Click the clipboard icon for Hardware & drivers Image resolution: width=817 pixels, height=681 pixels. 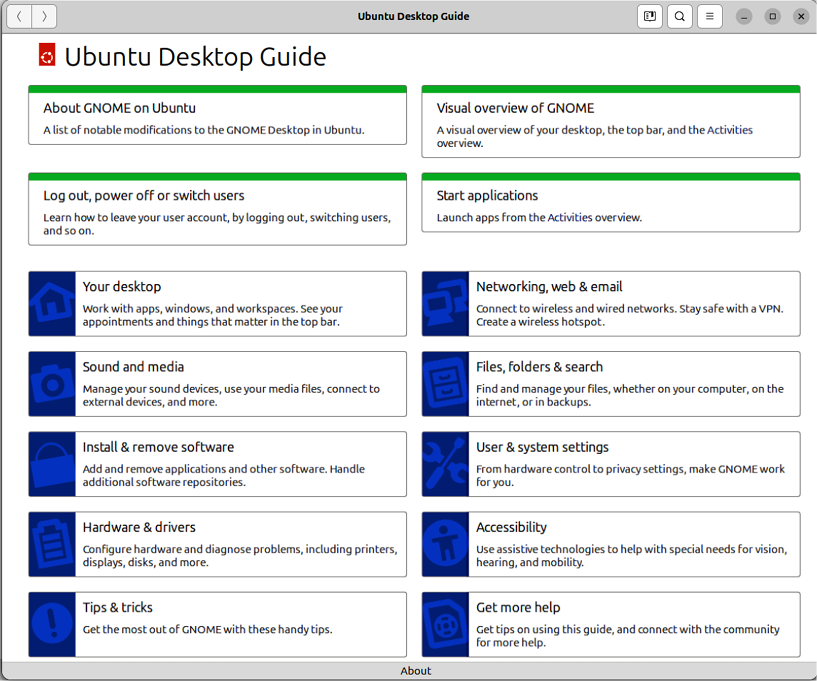tap(52, 544)
